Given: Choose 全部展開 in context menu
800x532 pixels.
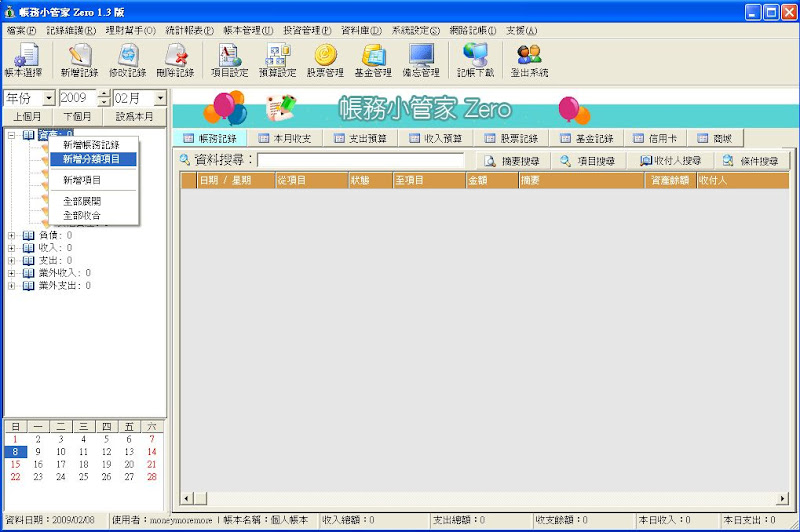Looking at the screenshot, I should (x=93, y=201).
